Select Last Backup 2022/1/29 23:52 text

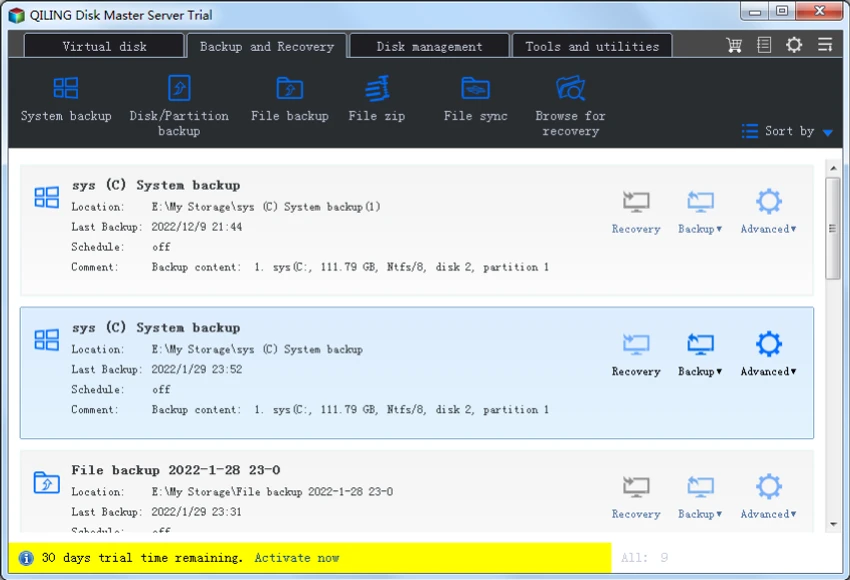[196, 369]
